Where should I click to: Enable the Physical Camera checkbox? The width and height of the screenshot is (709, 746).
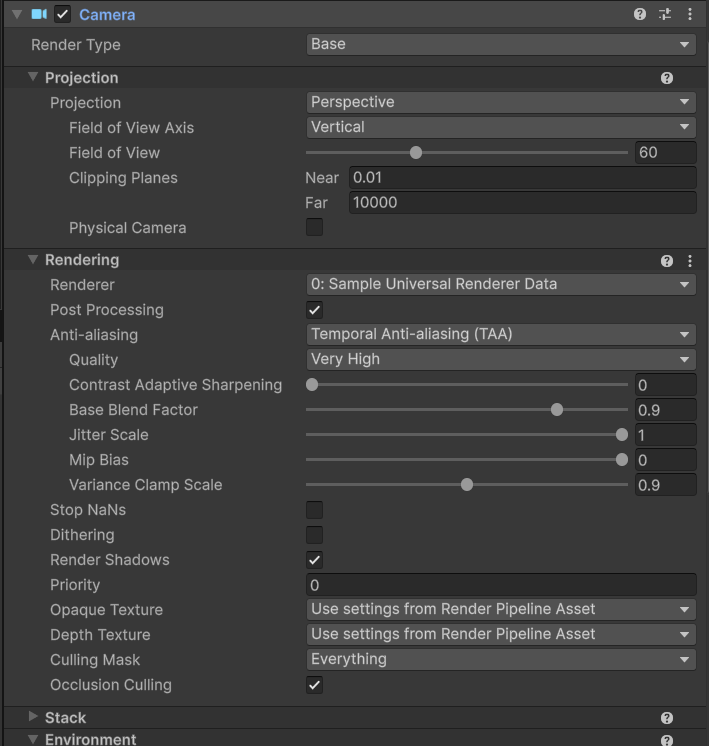(x=314, y=227)
